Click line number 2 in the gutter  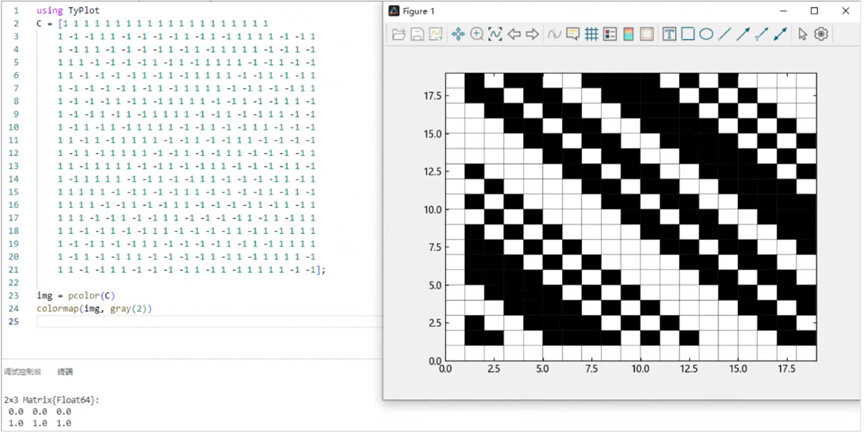click(x=16, y=24)
